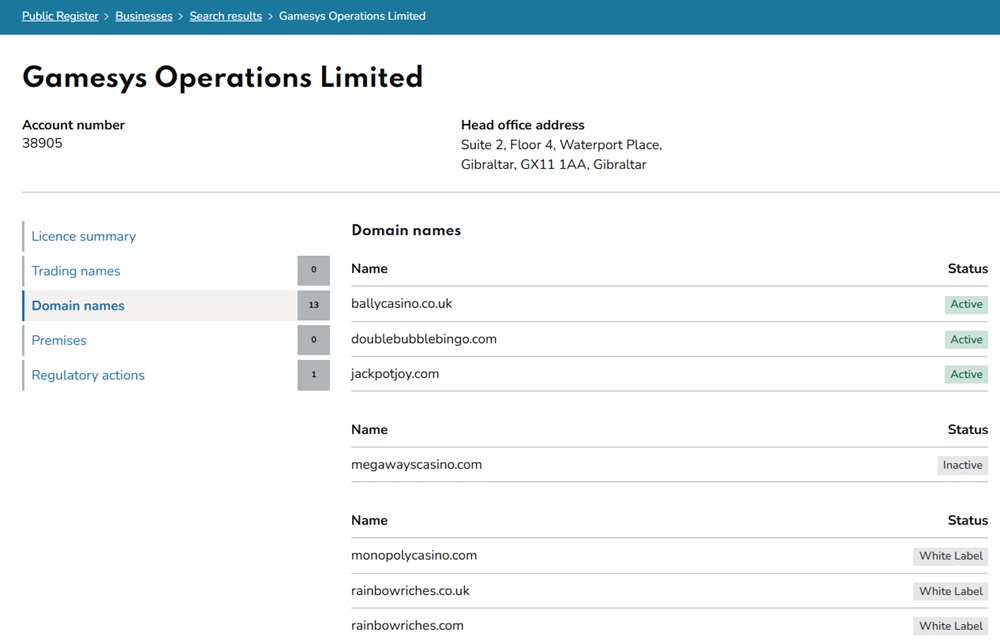Select monopolycasino.com domain text
The width and height of the screenshot is (1000, 640).
click(x=414, y=555)
